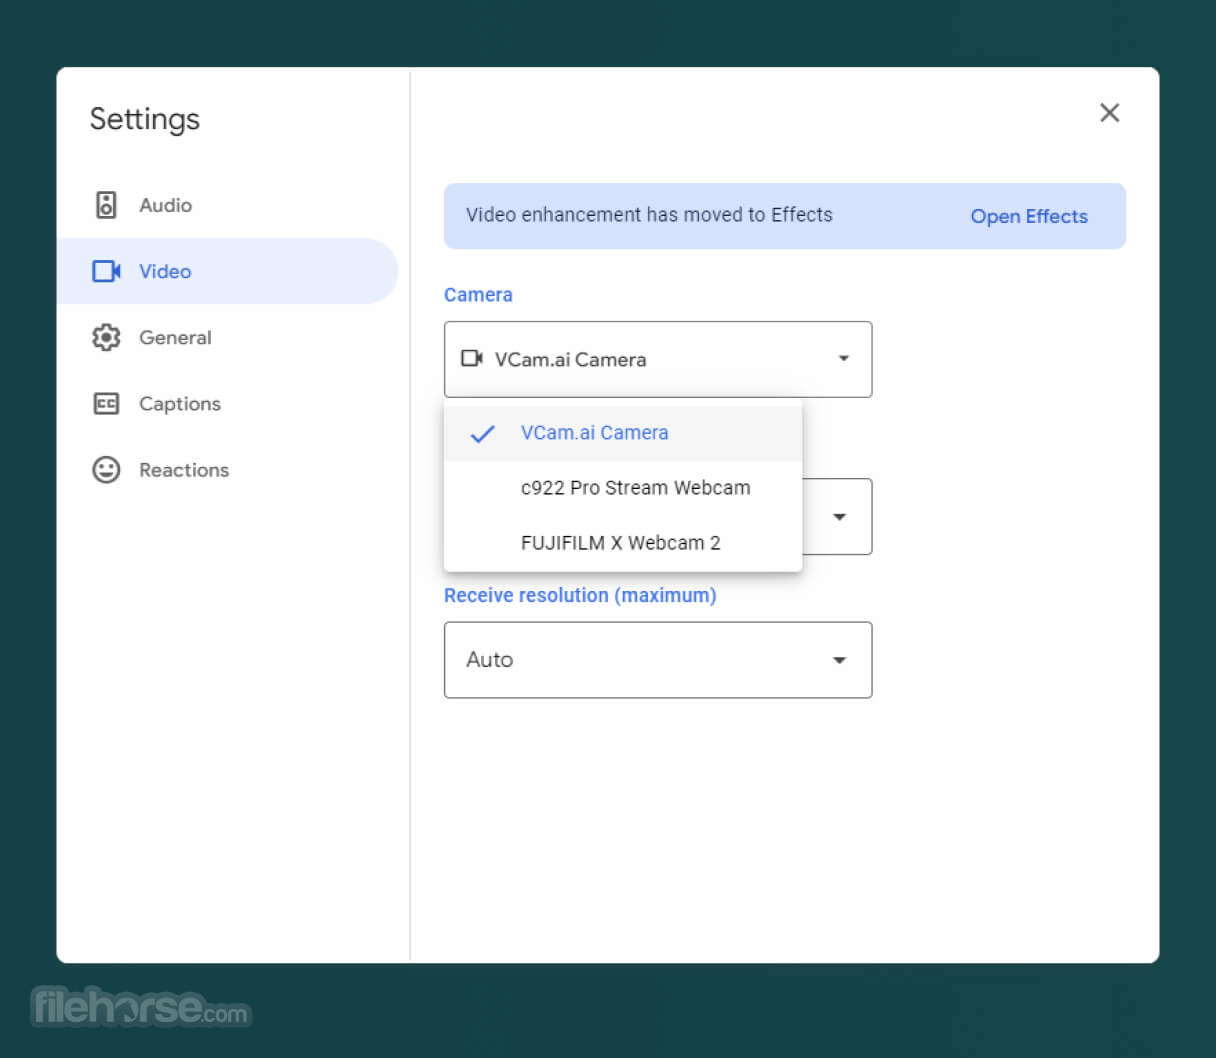Pick FUJIFILM X Webcam 2

pos(623,543)
